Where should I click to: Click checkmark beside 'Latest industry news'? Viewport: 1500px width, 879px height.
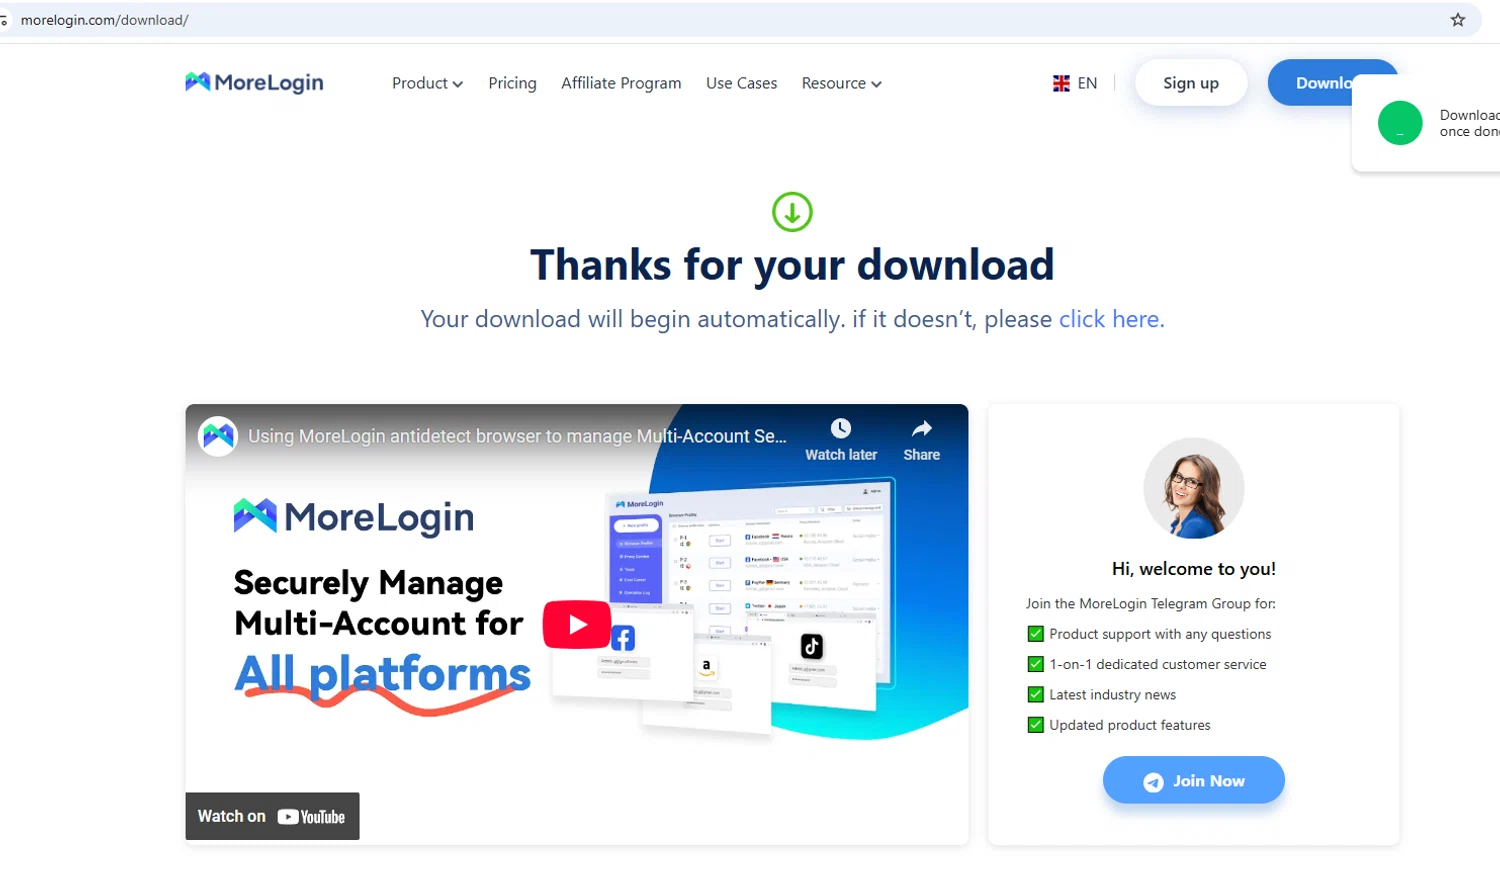(1036, 694)
